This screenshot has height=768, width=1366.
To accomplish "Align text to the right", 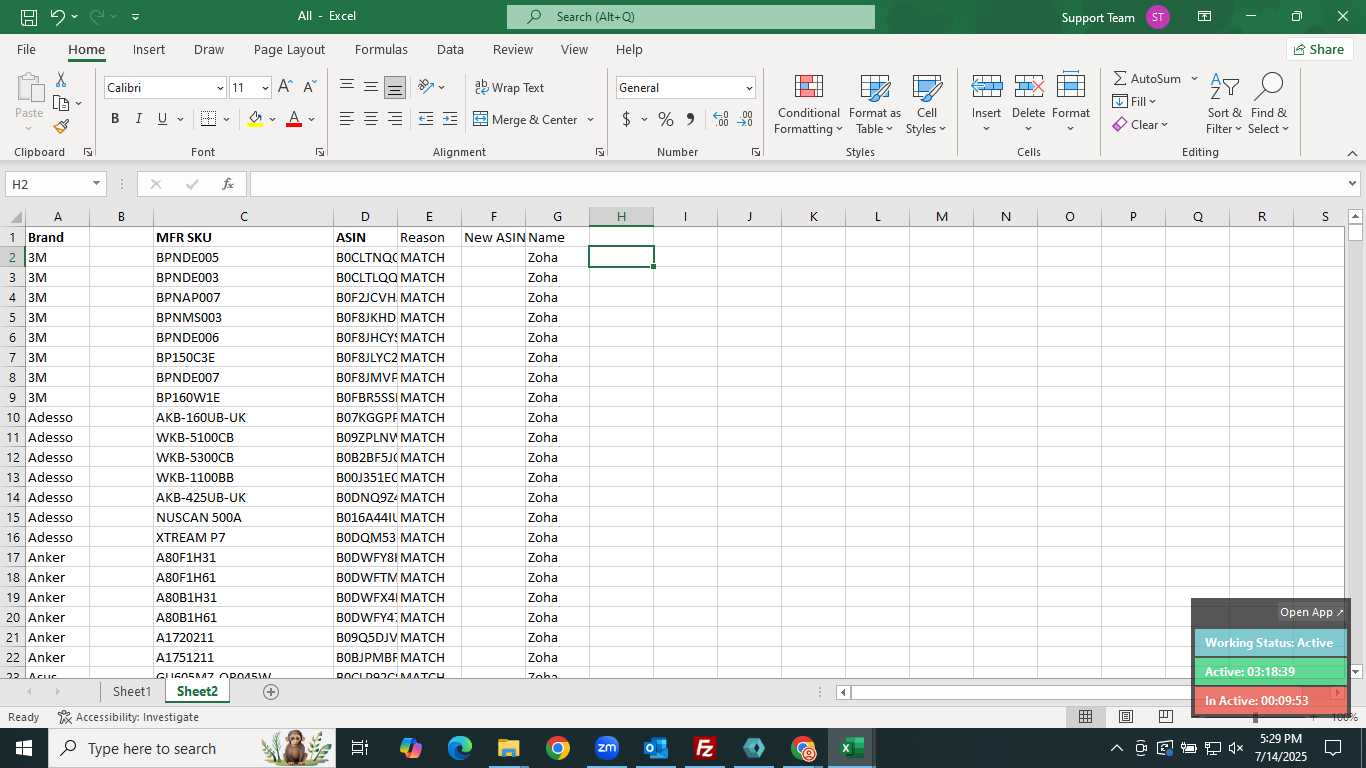I will tap(395, 119).
